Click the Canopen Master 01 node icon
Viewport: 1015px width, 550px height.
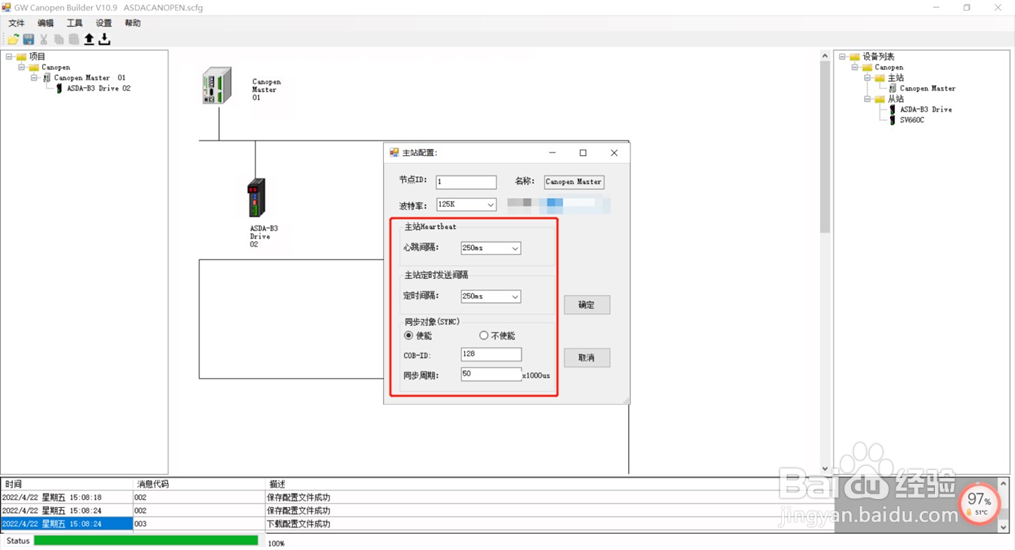point(47,78)
